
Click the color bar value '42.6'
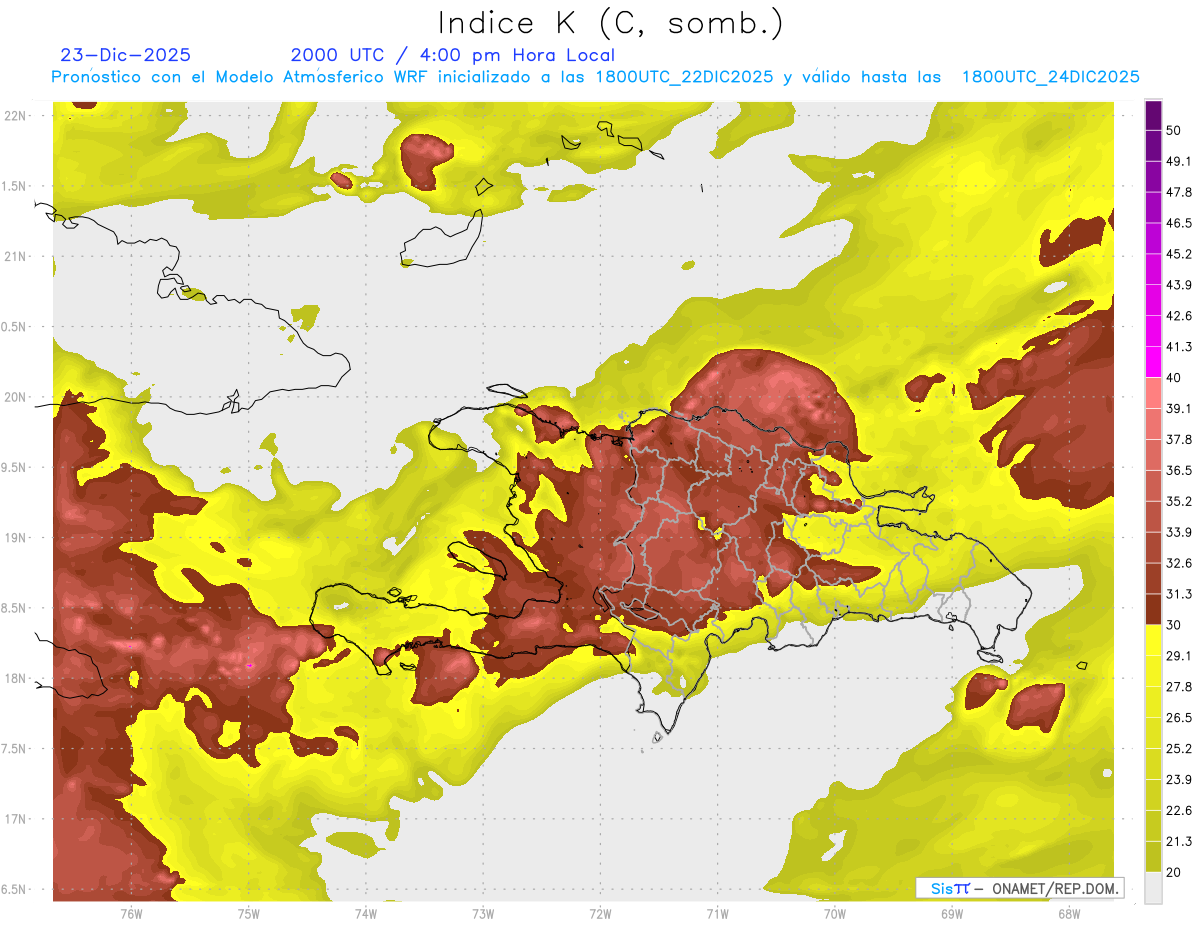(x=1179, y=316)
